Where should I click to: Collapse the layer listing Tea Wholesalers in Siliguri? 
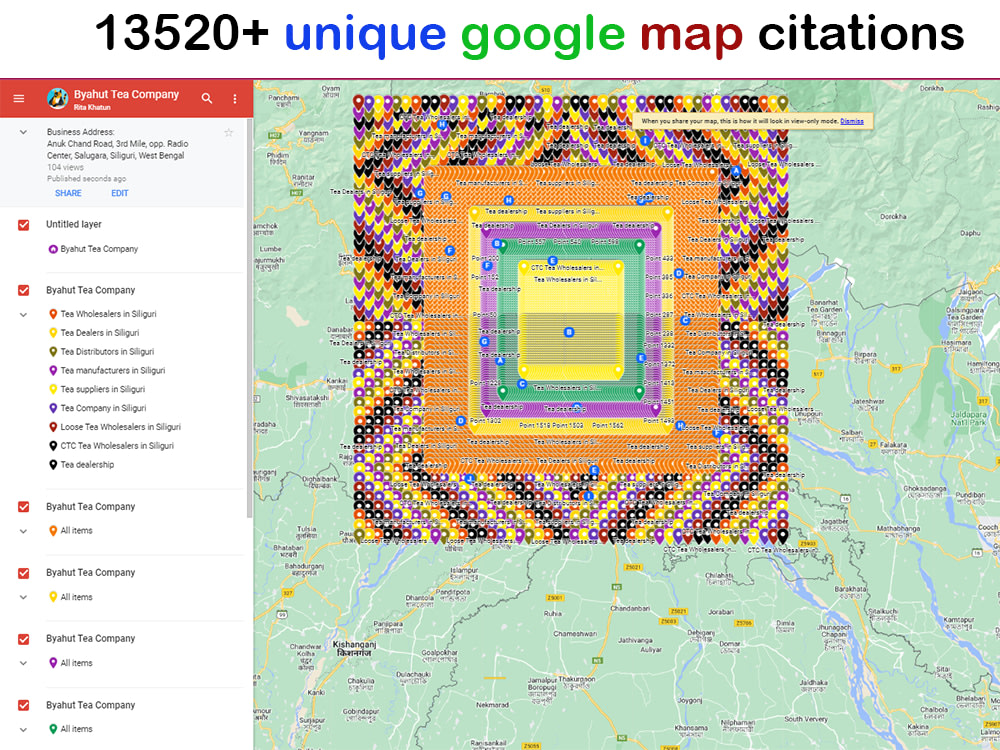24,314
